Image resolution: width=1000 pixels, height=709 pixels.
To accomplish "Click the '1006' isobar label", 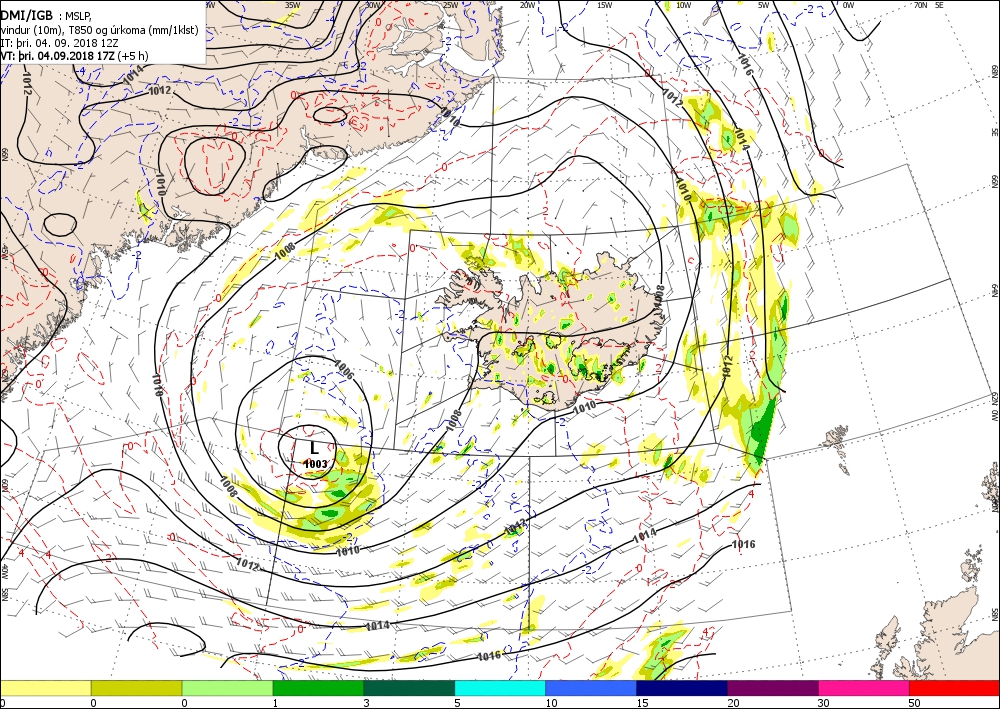I will pos(344,370).
